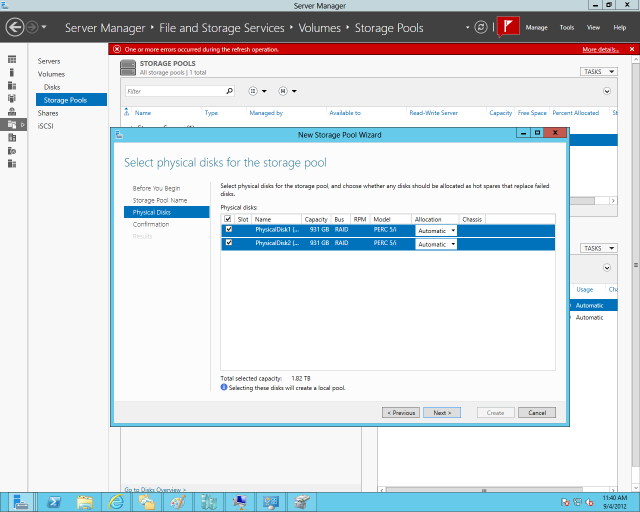Uncheck the PhysicalDisk2 checkbox
Viewport: 640px width, 512px height.
click(x=229, y=243)
